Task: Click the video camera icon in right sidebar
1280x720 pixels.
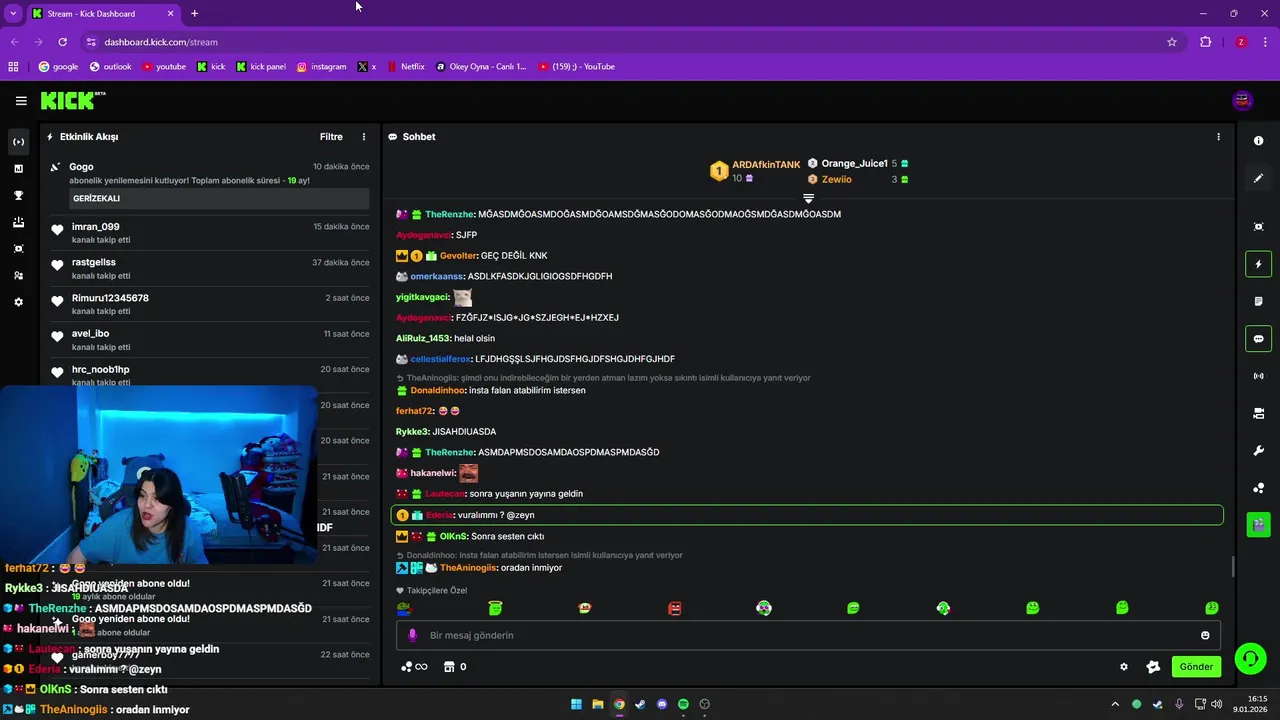Action: point(1258,413)
